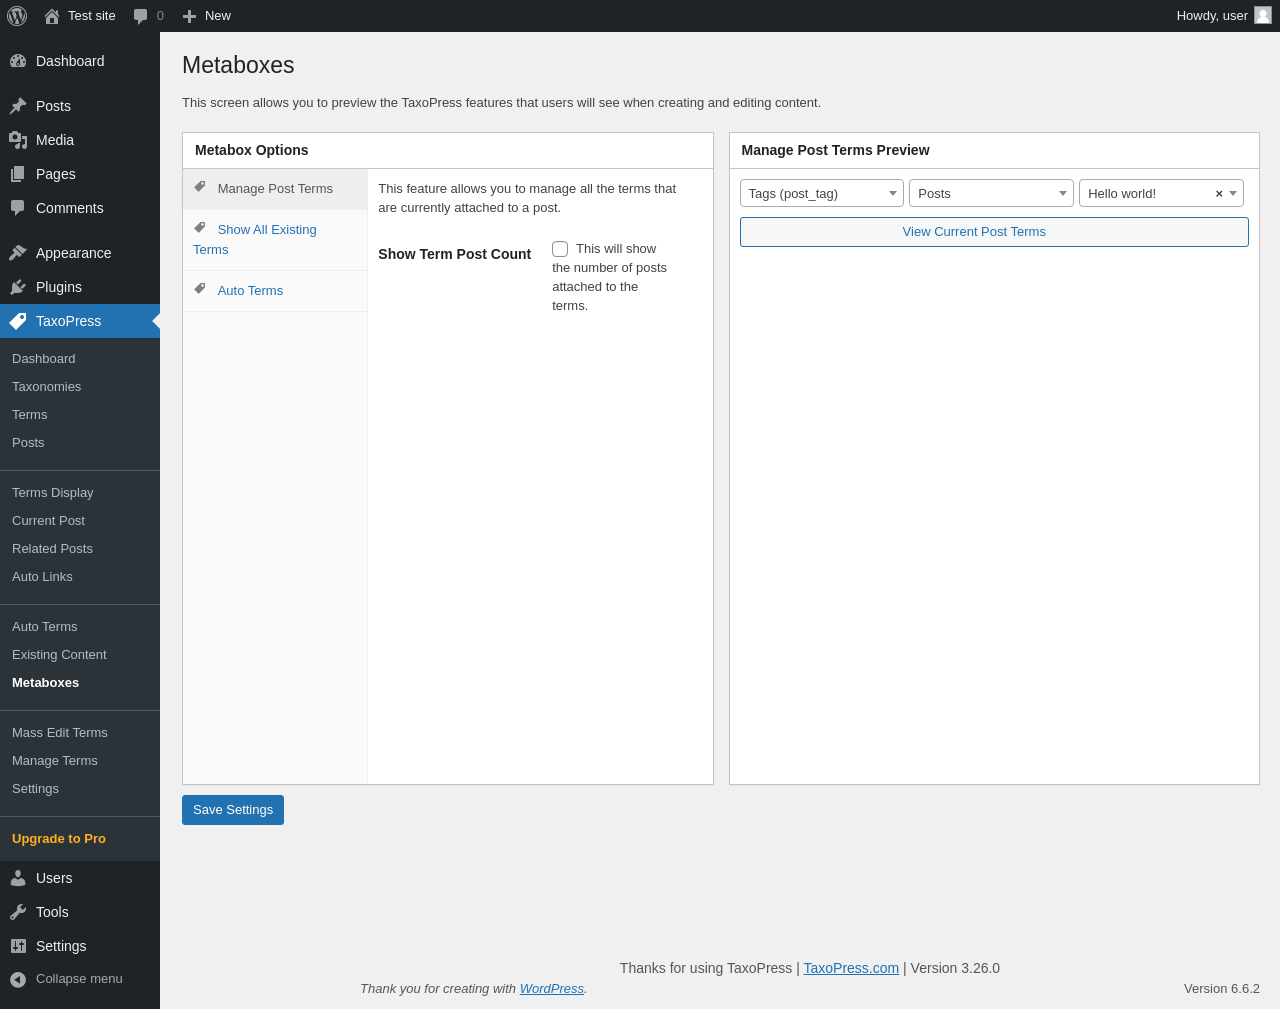Screen dimensions: 1280x1009
Task: Expand the Hello world! post dropdown arrow
Action: click(x=1233, y=193)
